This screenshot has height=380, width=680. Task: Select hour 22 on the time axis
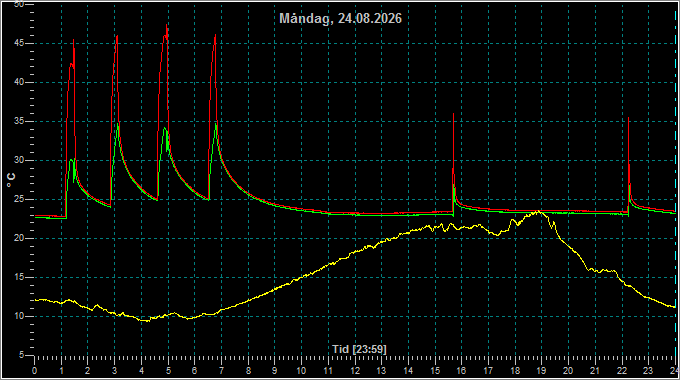(622, 371)
